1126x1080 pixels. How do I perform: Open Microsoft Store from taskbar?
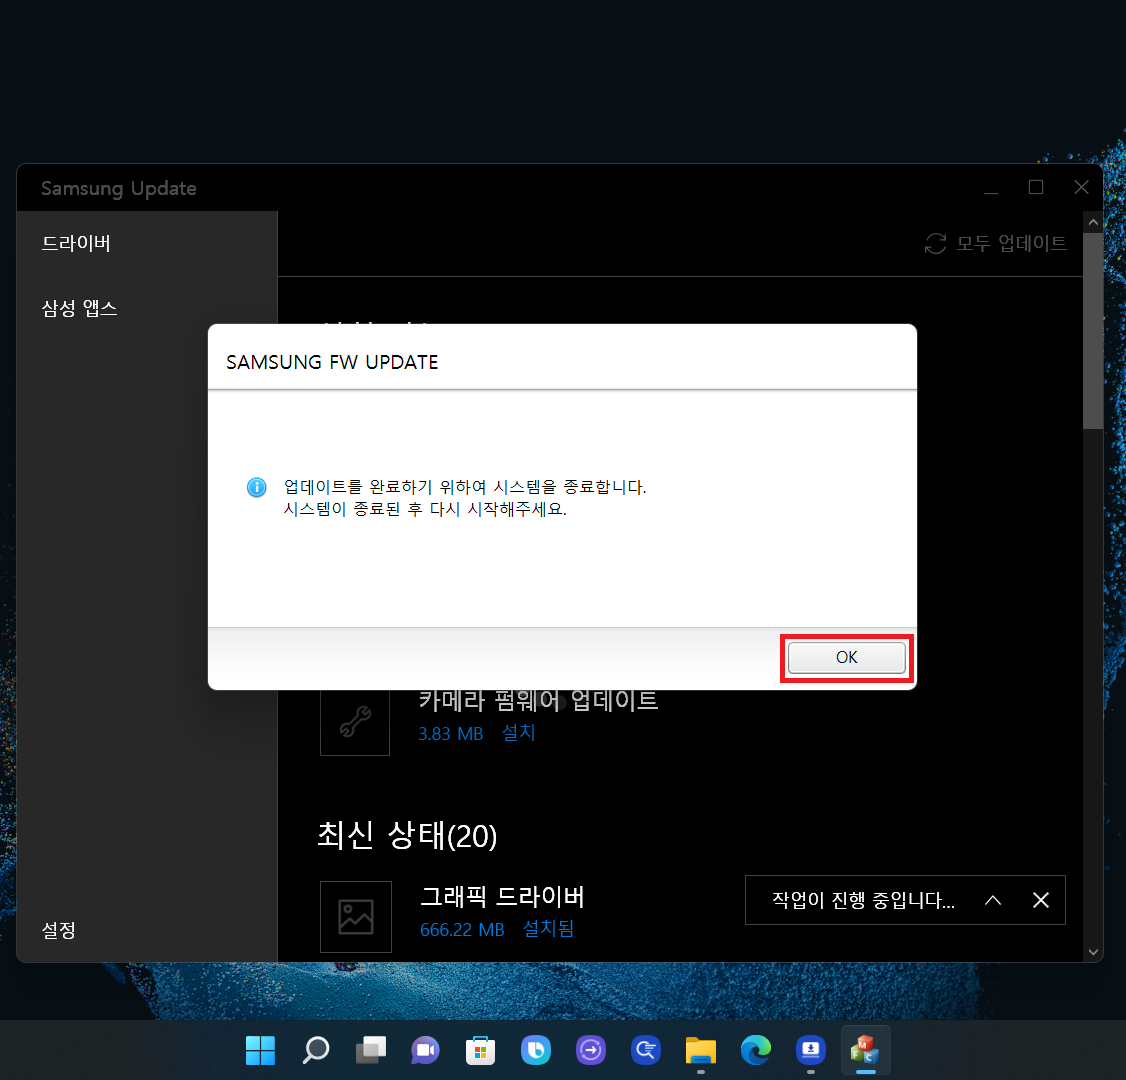(480, 1051)
